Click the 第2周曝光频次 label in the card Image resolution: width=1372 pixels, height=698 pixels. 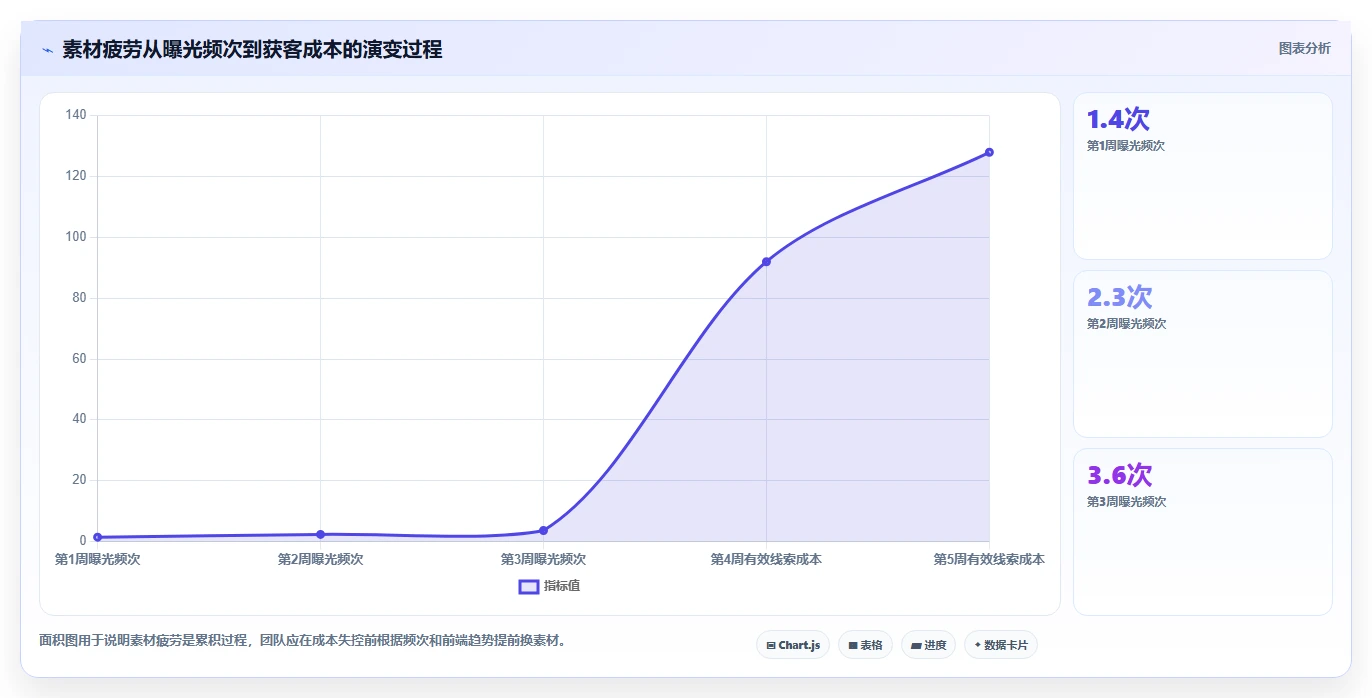coord(1126,324)
